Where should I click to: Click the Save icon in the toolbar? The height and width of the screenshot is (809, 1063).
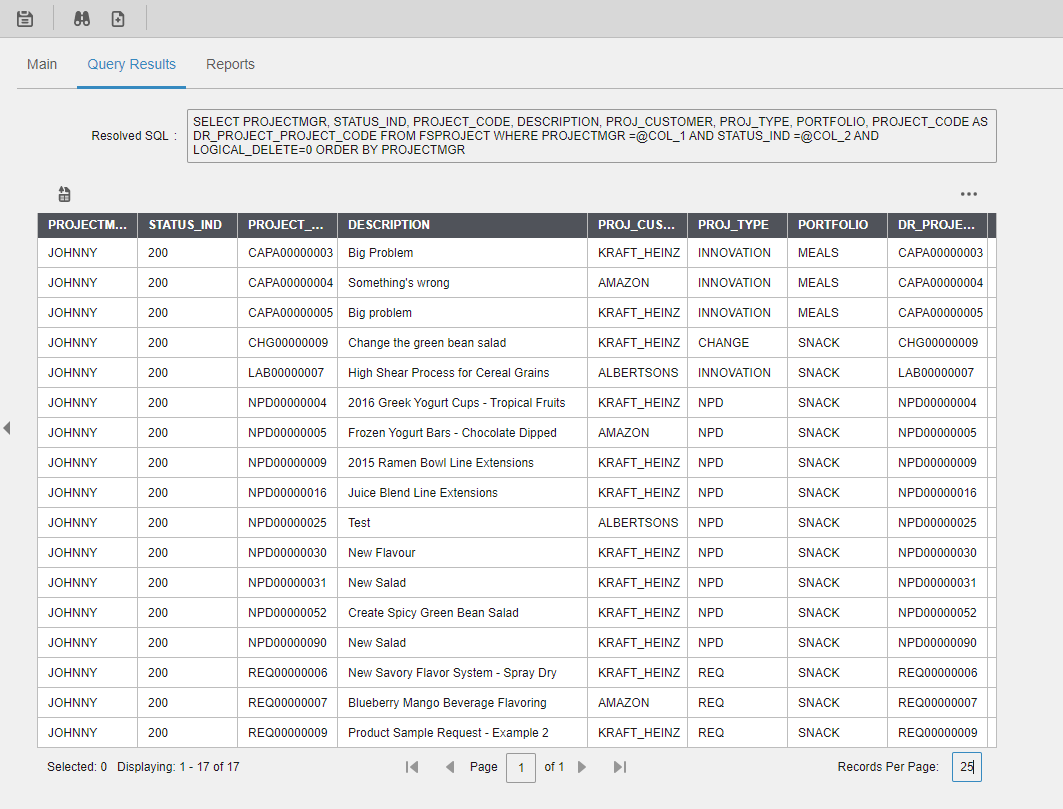click(24, 17)
